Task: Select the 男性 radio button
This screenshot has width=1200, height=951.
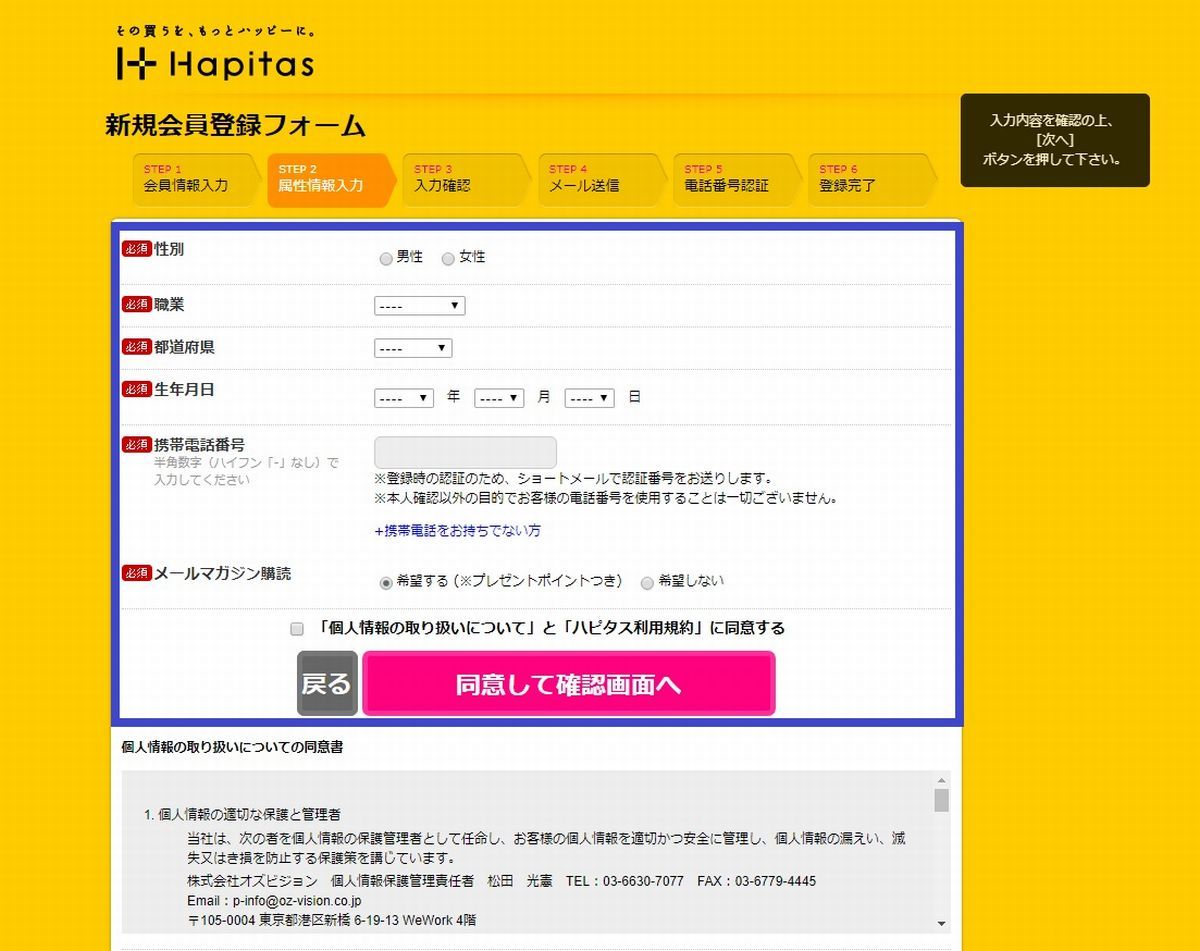Action: [x=386, y=259]
